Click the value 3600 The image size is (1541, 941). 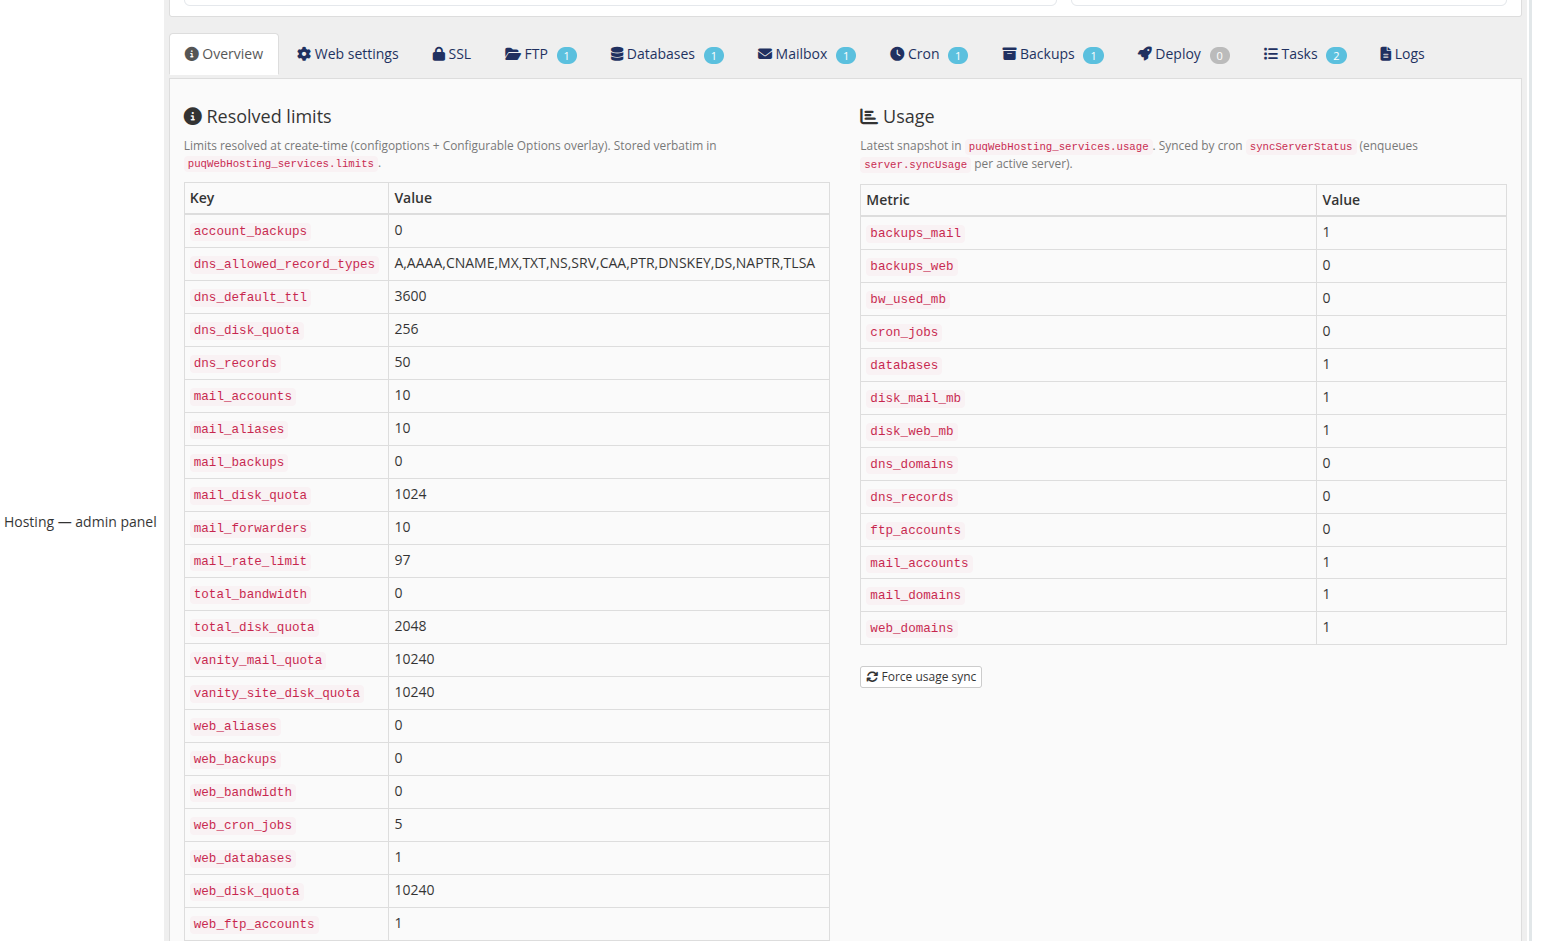pos(410,296)
